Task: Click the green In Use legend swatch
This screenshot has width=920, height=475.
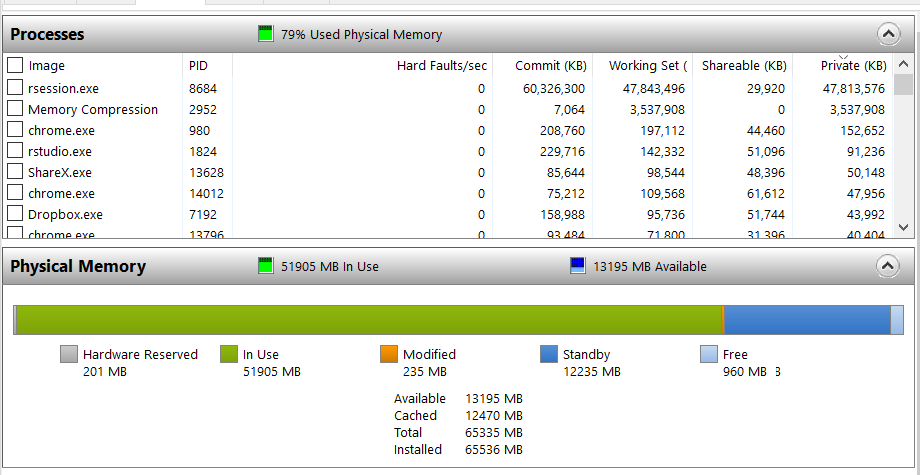Action: tap(229, 354)
